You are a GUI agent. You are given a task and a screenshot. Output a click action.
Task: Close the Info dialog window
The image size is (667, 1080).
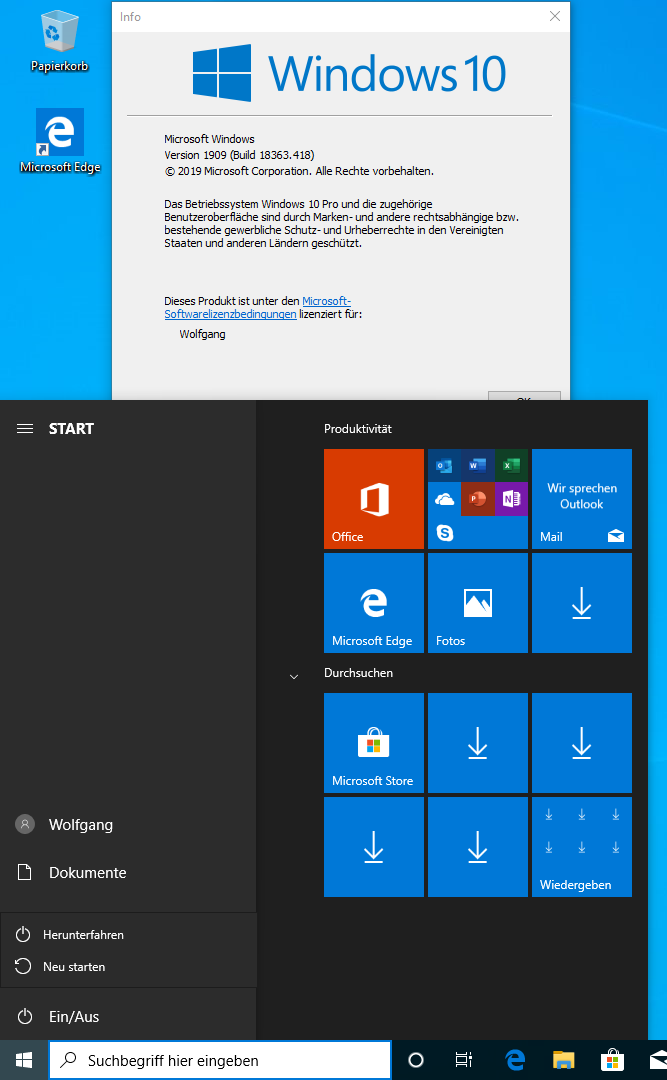point(555,17)
